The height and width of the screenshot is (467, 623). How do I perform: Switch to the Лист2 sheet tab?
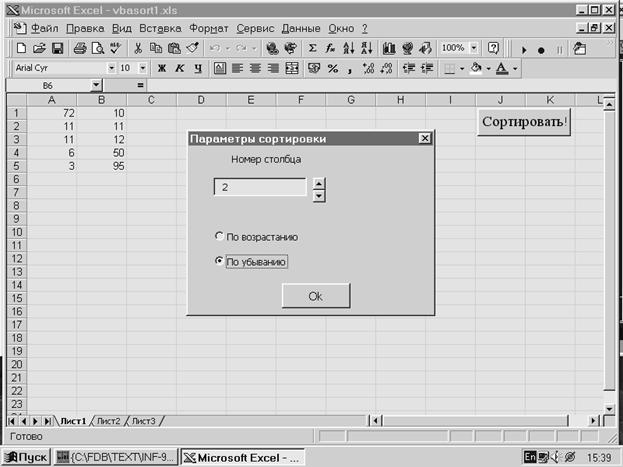pos(108,421)
